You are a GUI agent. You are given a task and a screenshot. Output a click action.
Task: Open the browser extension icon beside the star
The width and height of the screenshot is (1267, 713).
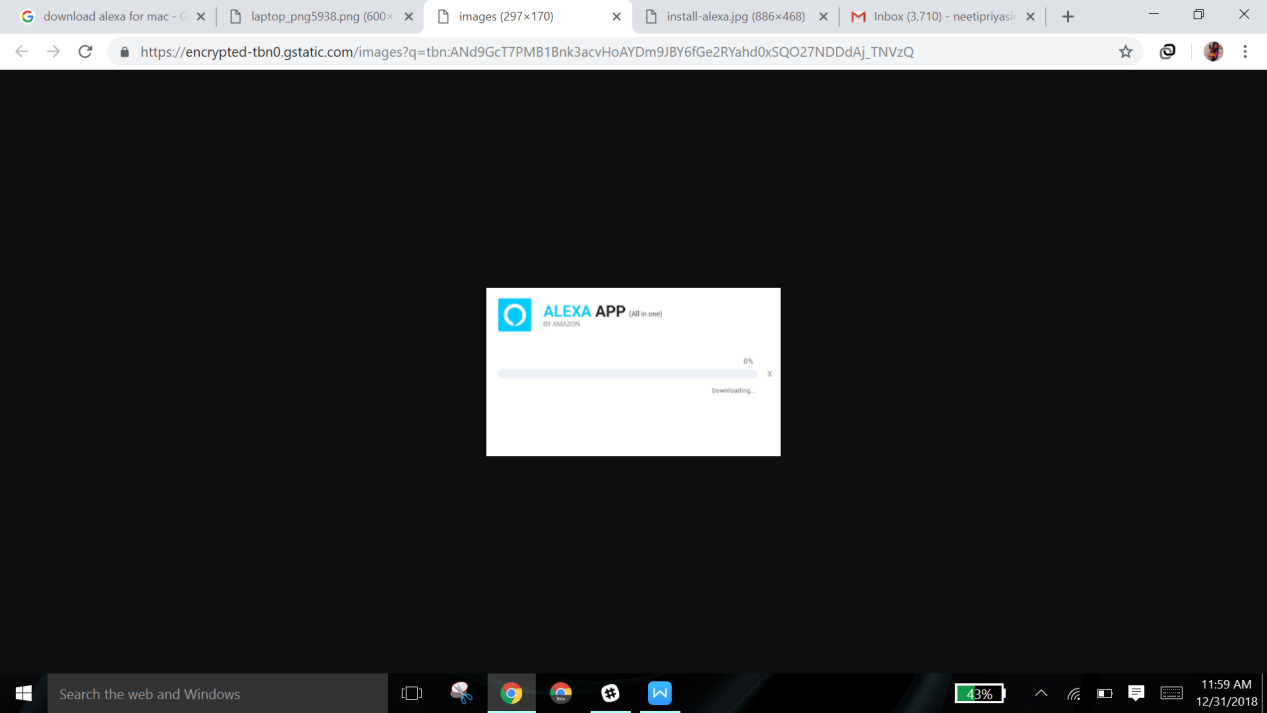[x=1168, y=52]
